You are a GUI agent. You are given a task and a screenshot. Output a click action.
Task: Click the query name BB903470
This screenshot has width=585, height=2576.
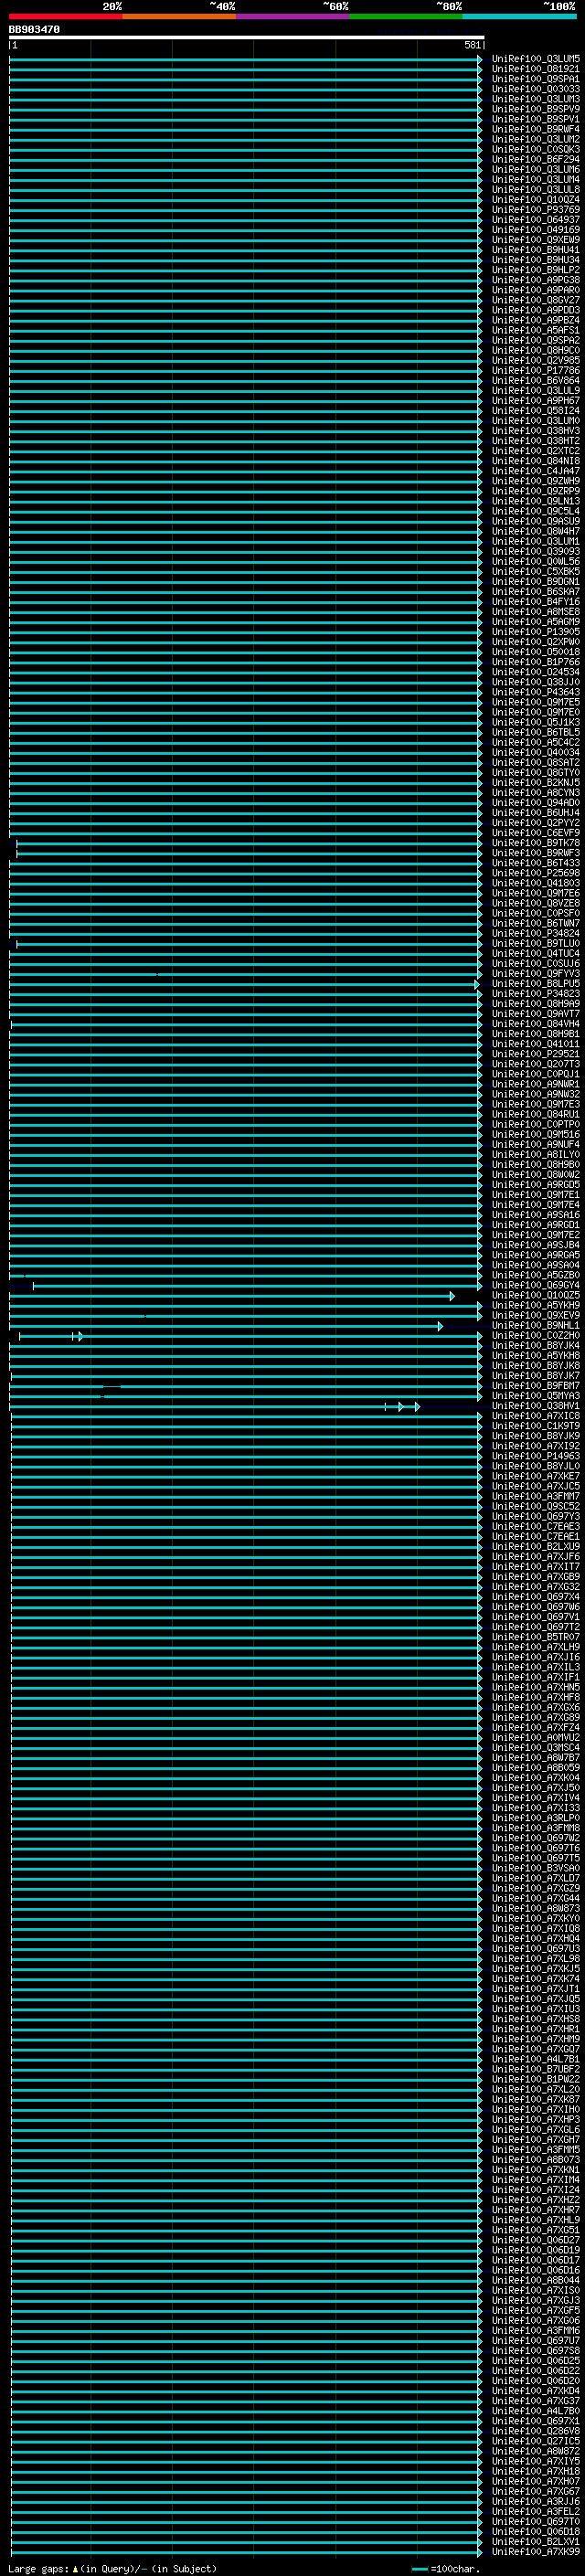point(34,30)
